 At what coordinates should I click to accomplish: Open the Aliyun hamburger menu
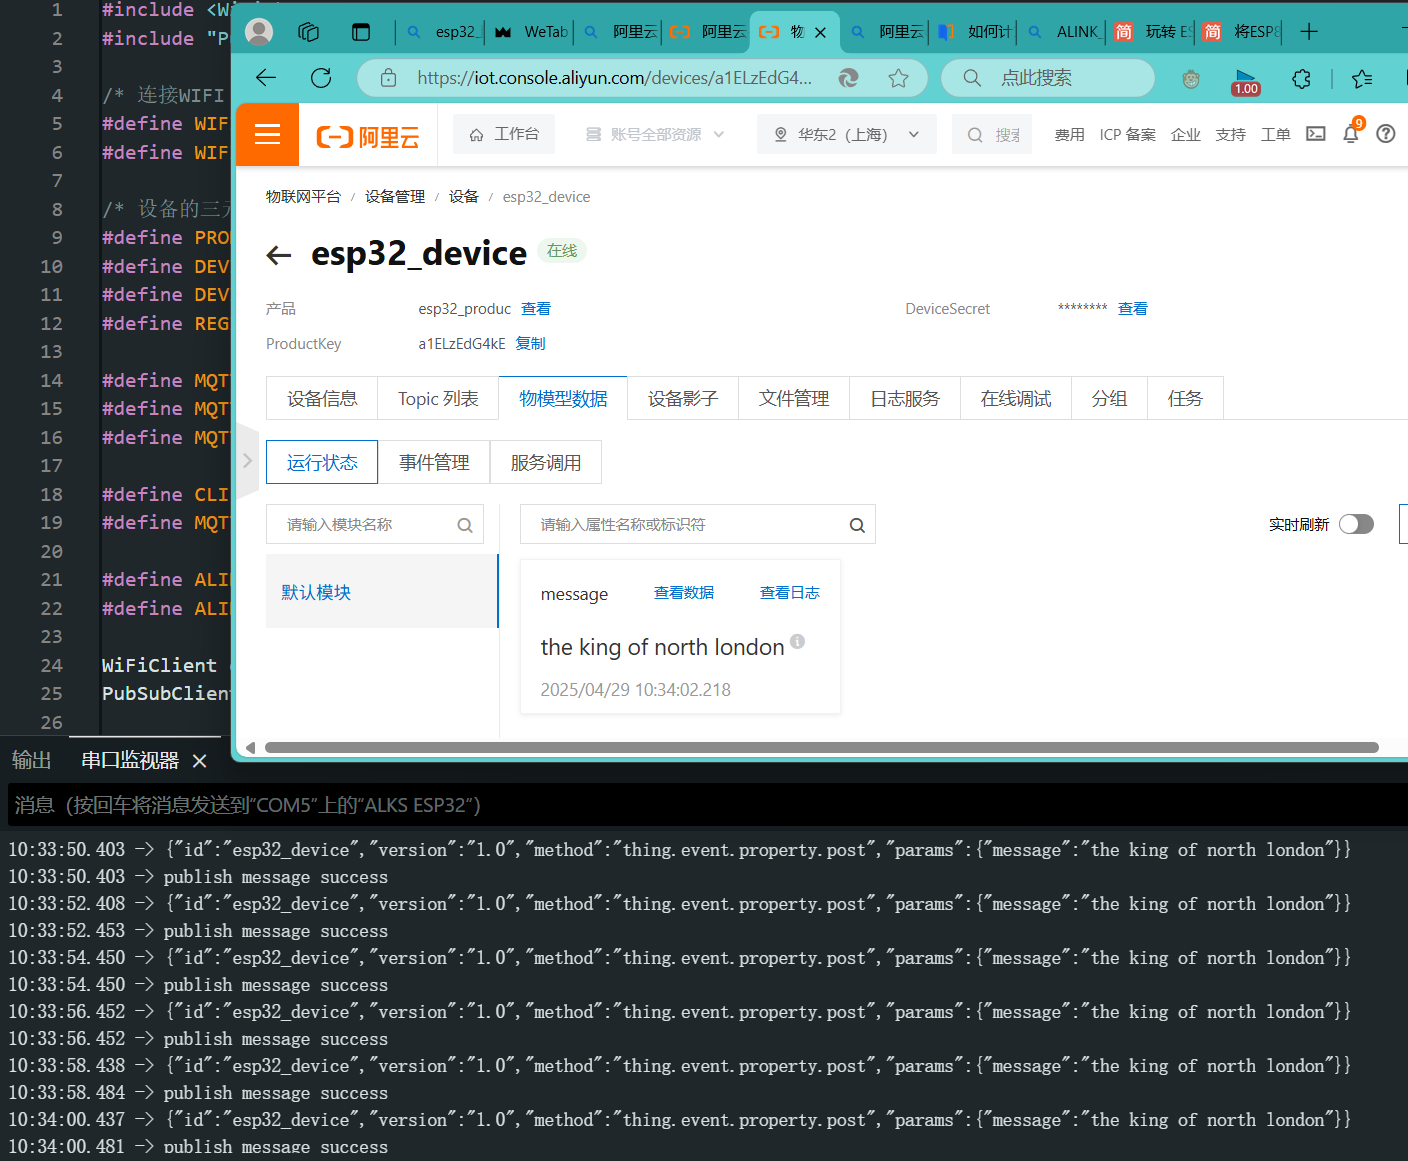click(x=267, y=134)
